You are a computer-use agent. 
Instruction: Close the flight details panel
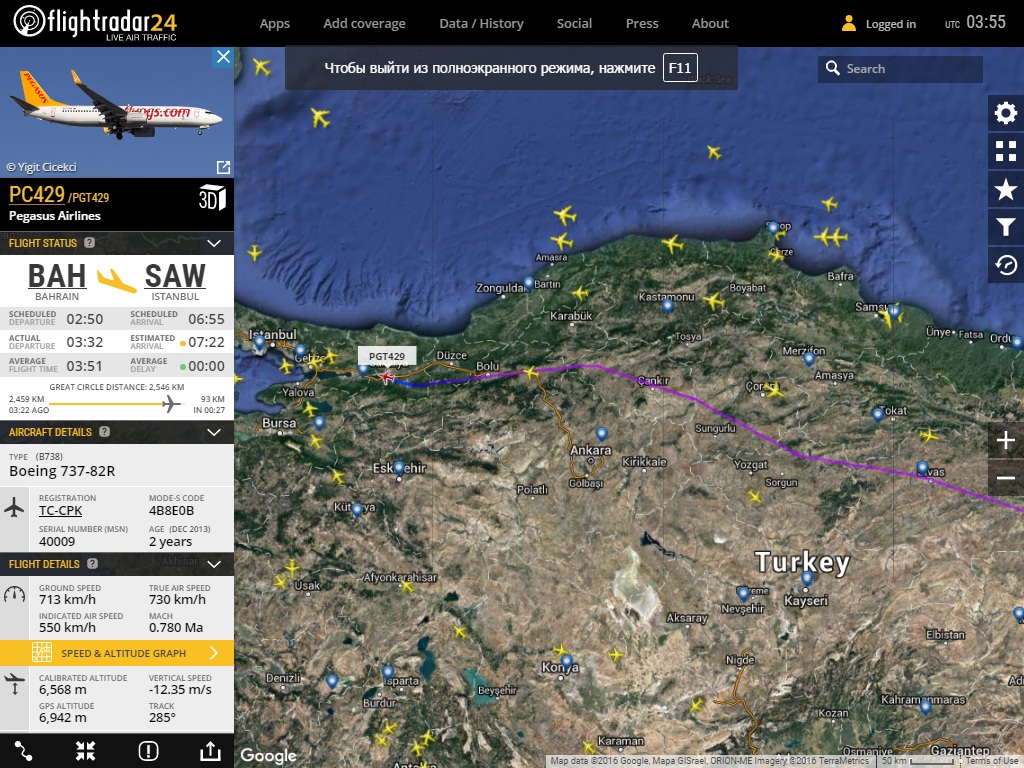223,57
